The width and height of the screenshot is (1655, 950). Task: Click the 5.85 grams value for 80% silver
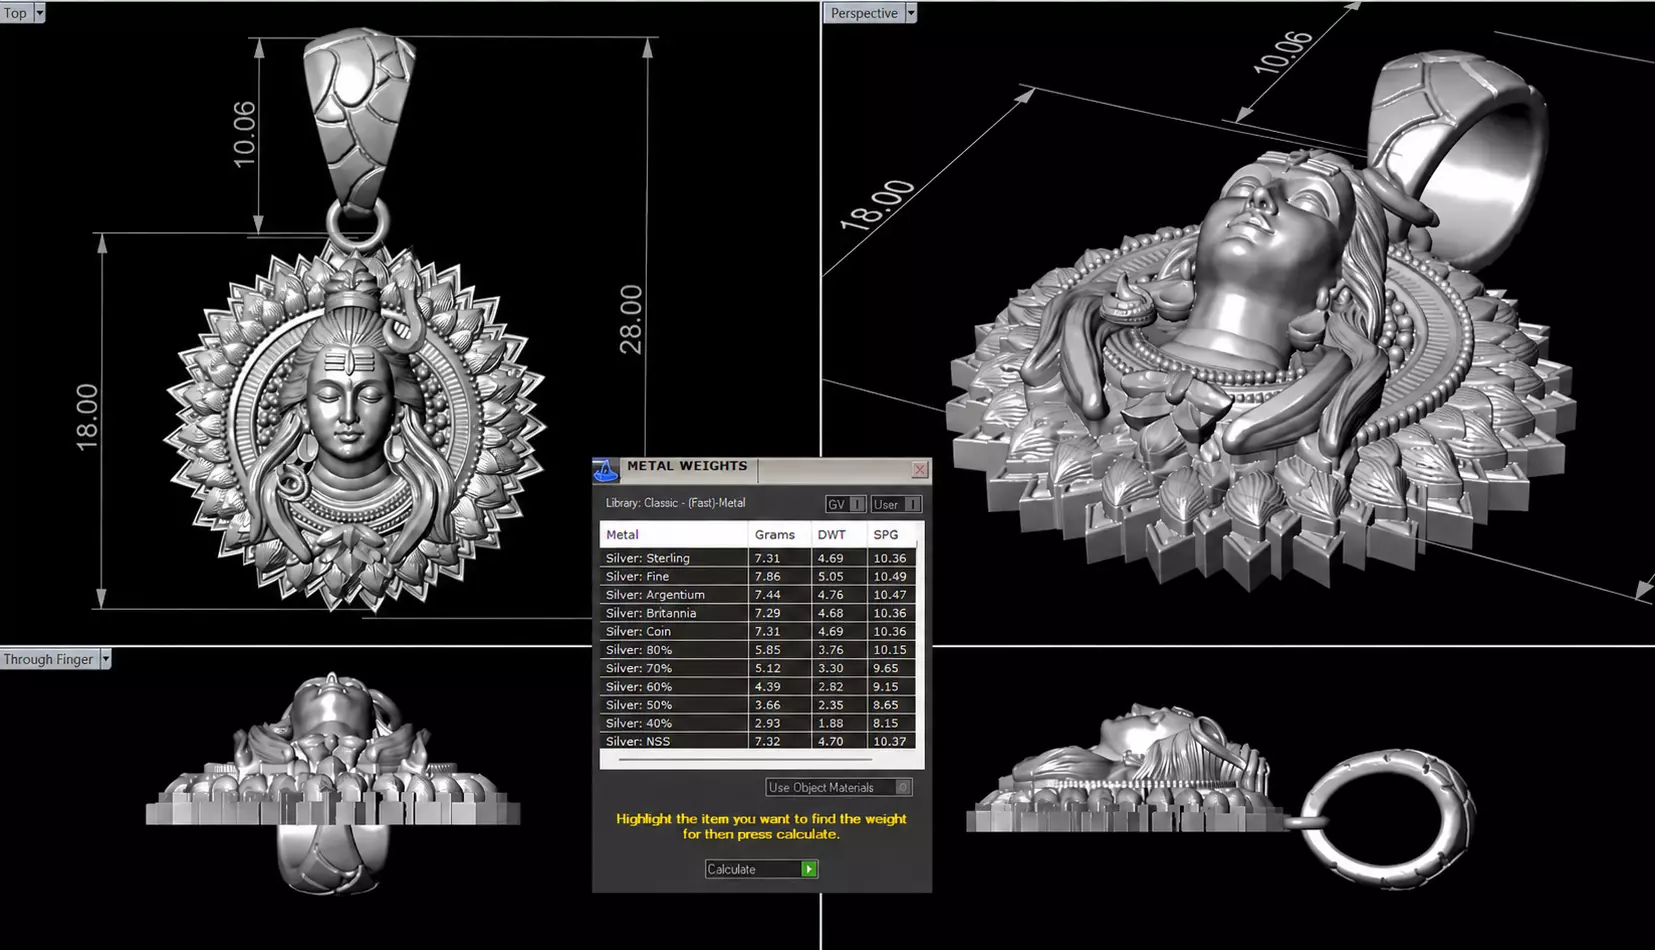pyautogui.click(x=768, y=649)
